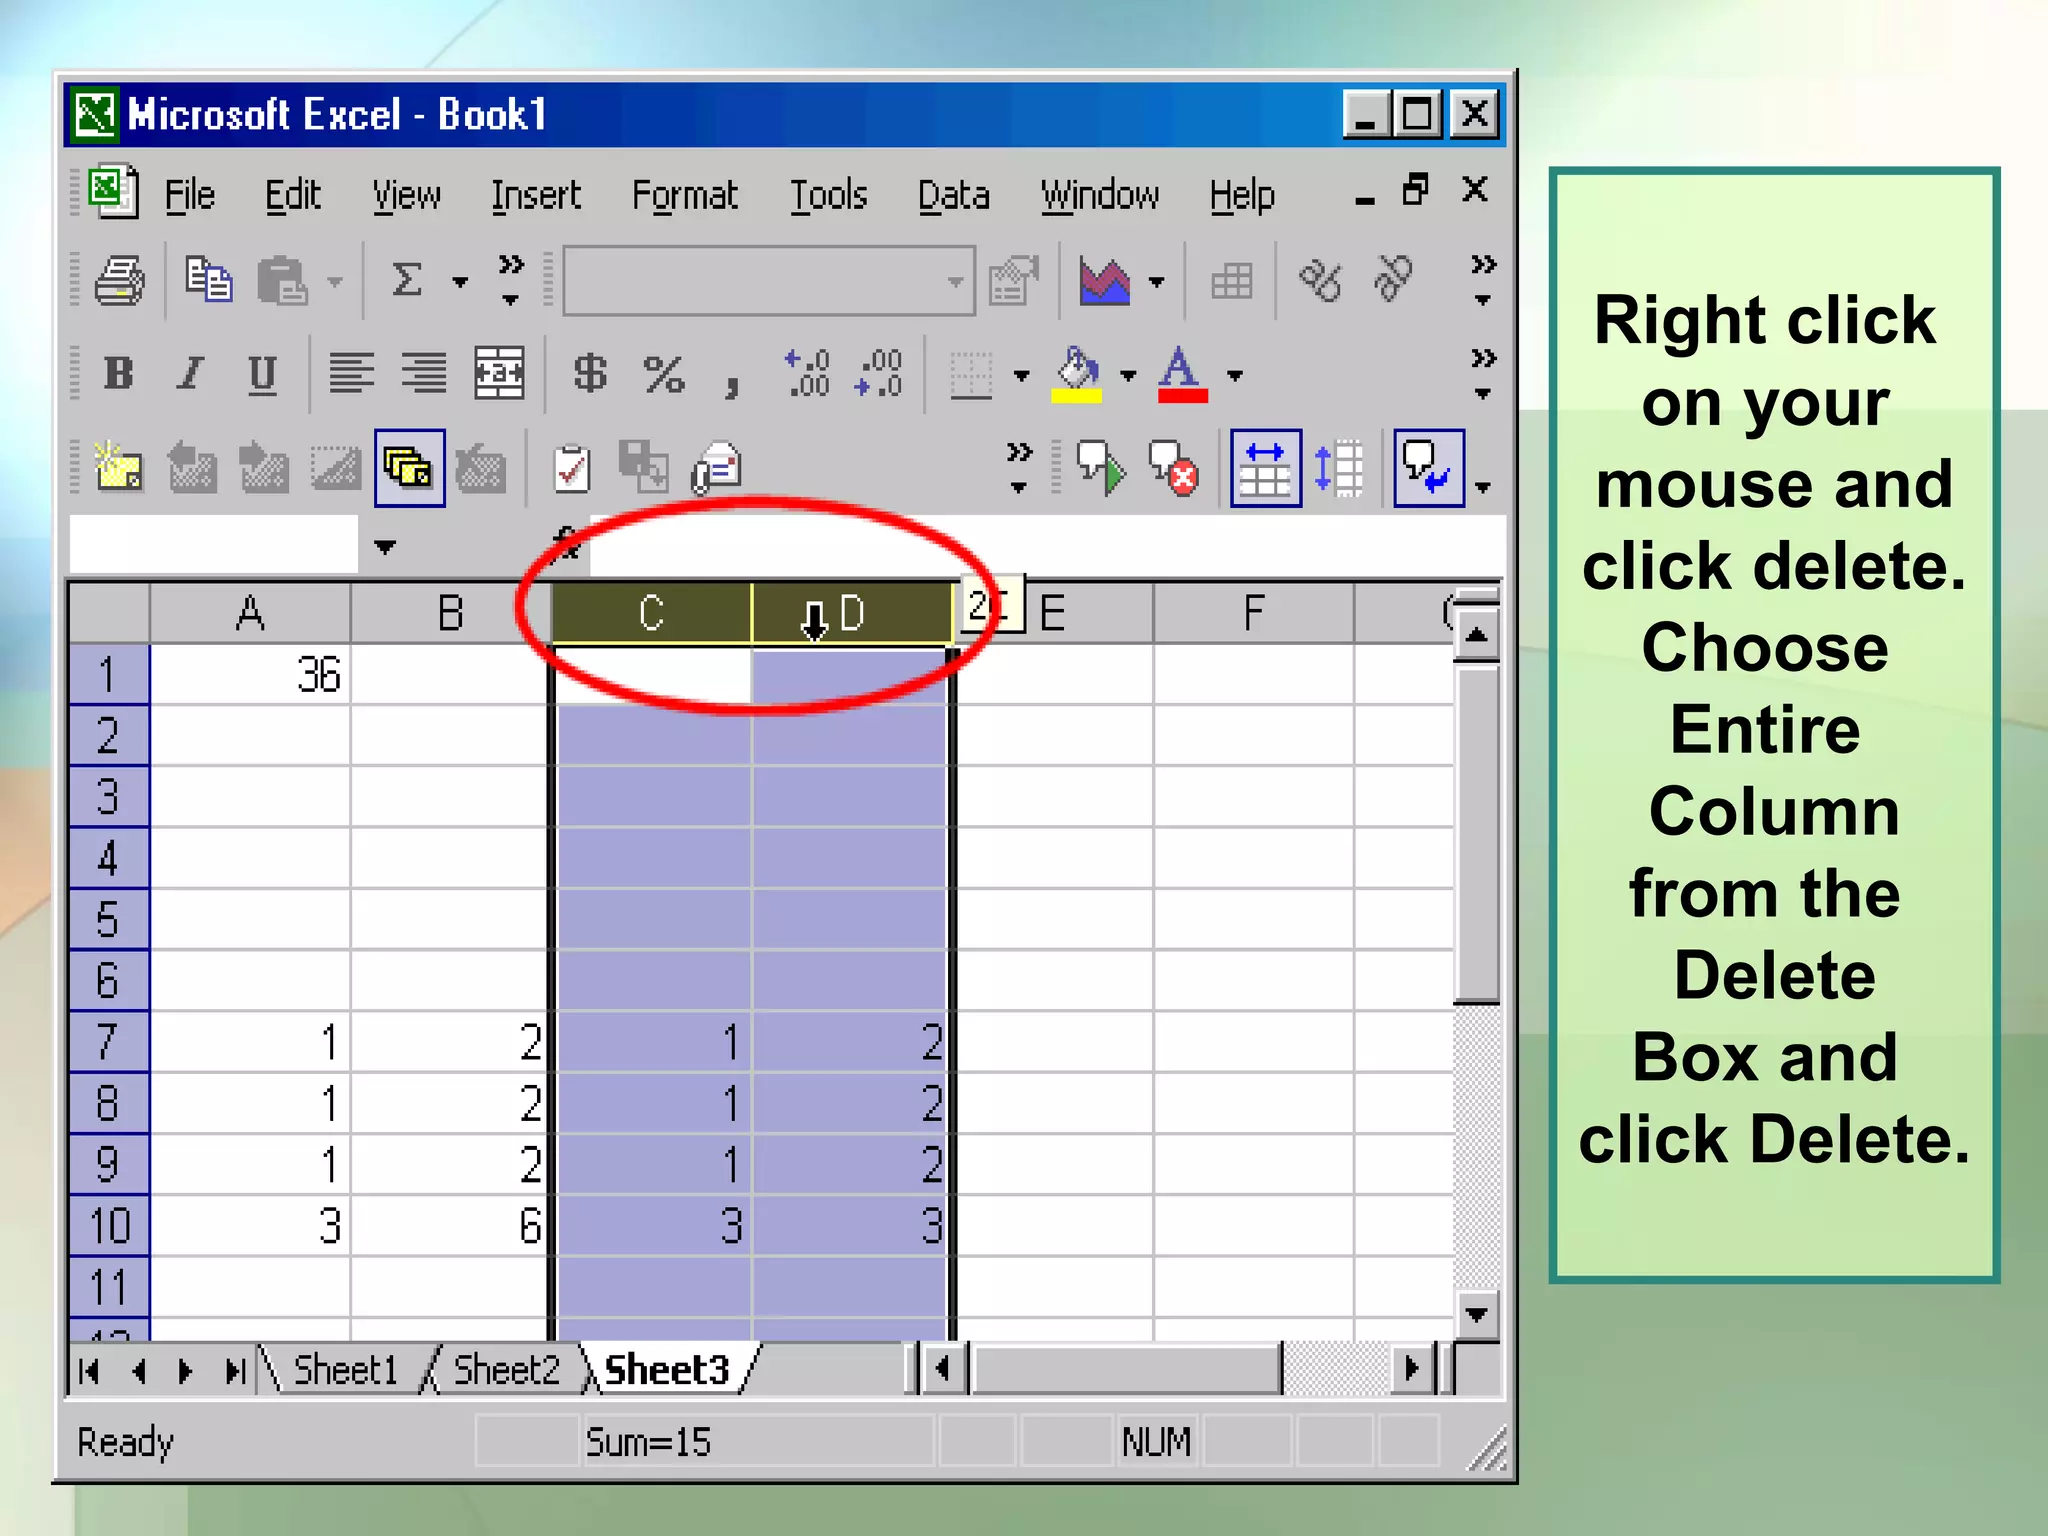Image resolution: width=2048 pixels, height=1536 pixels.
Task: Toggle the highlighted comment return-arrow button
Action: tap(1429, 468)
